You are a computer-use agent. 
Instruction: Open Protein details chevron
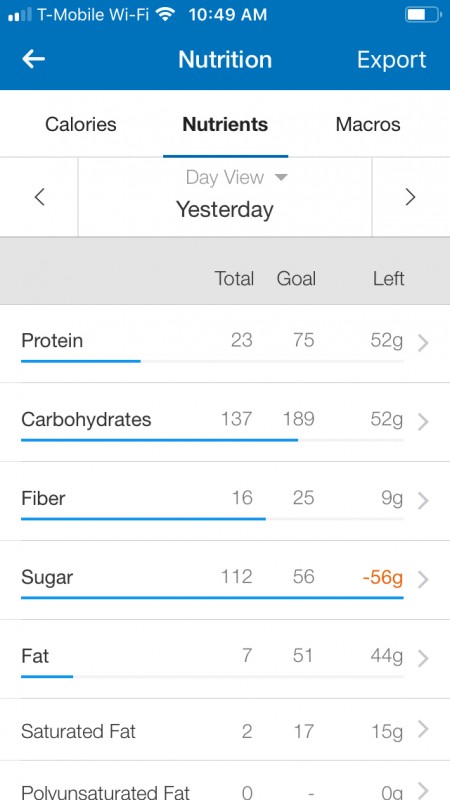point(423,344)
